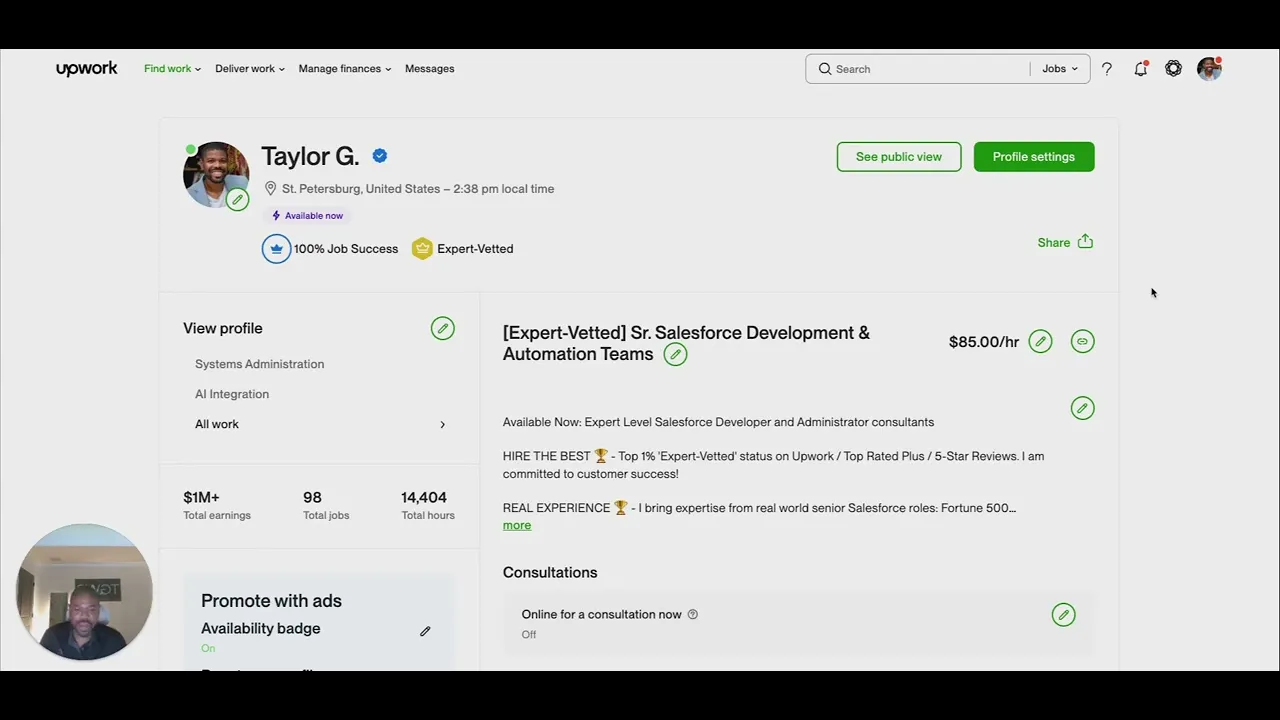The image size is (1280, 720).
Task: Go to Messages
Action: point(430,69)
